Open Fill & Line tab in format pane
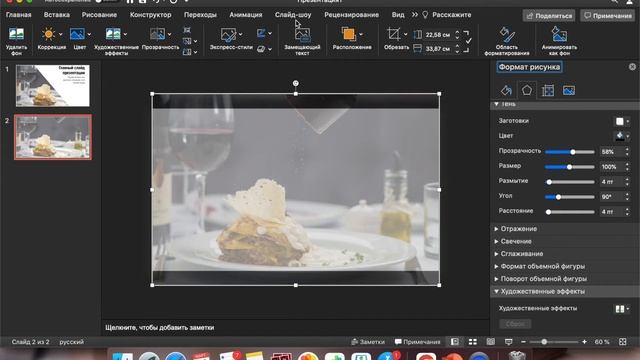The width and height of the screenshot is (640, 360). tap(506, 90)
